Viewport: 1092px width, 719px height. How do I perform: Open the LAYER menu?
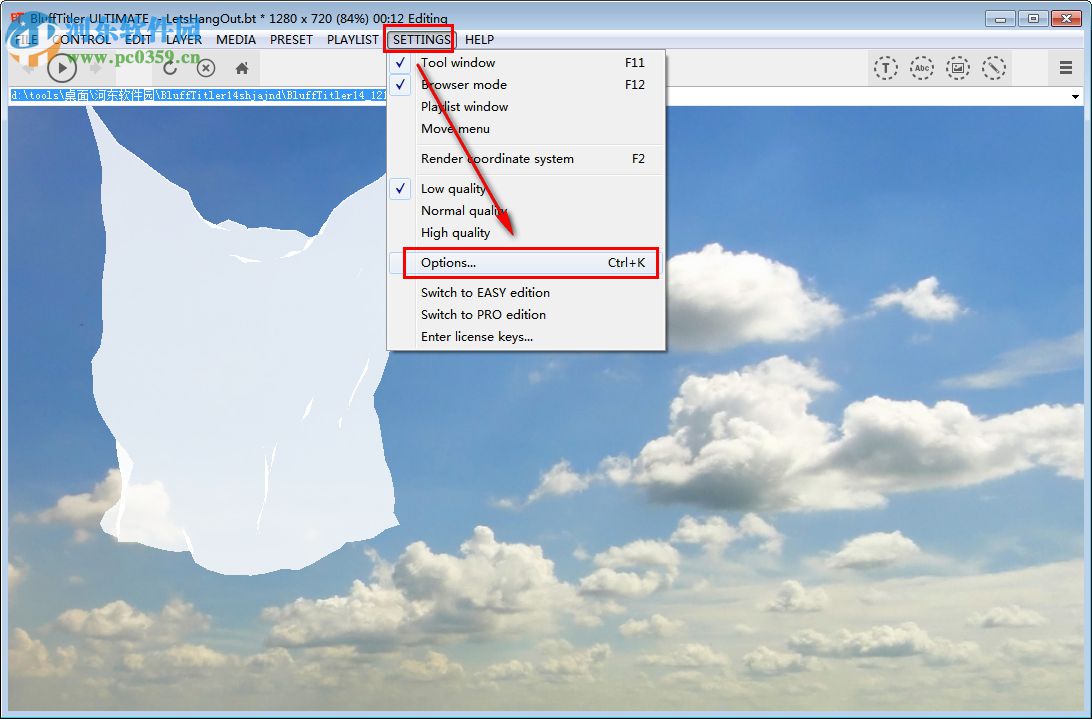[x=184, y=40]
